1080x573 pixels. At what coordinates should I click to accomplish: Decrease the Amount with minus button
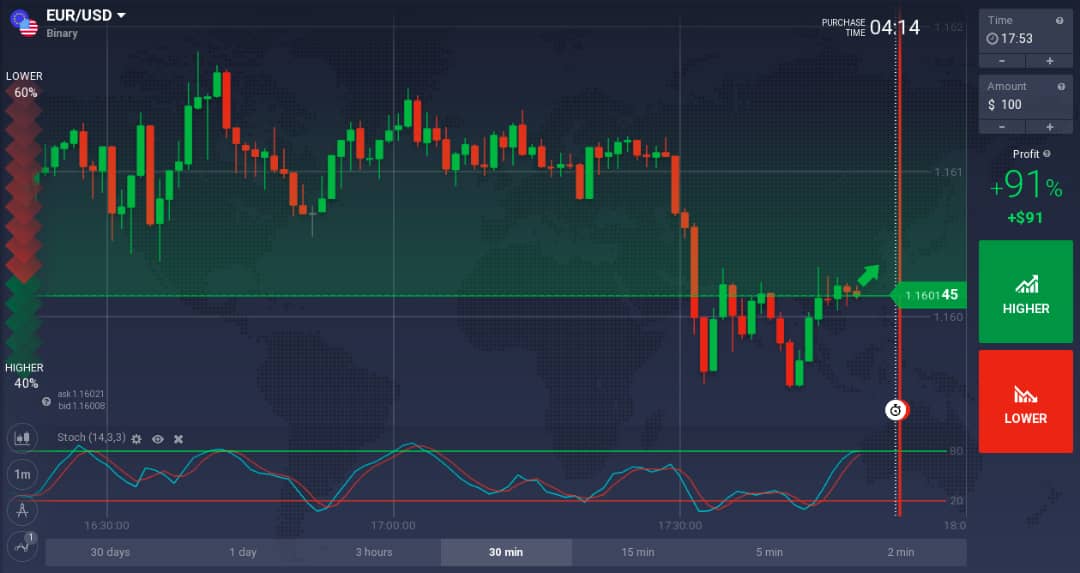click(x=1002, y=127)
